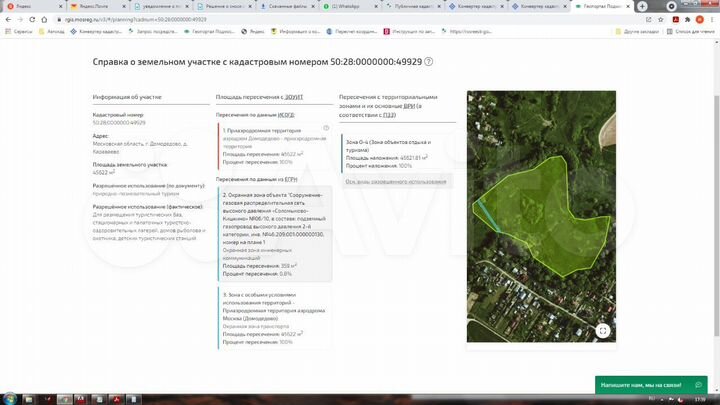Open the Windows Start button
Screen dimensions: 720x405
(9, 399)
